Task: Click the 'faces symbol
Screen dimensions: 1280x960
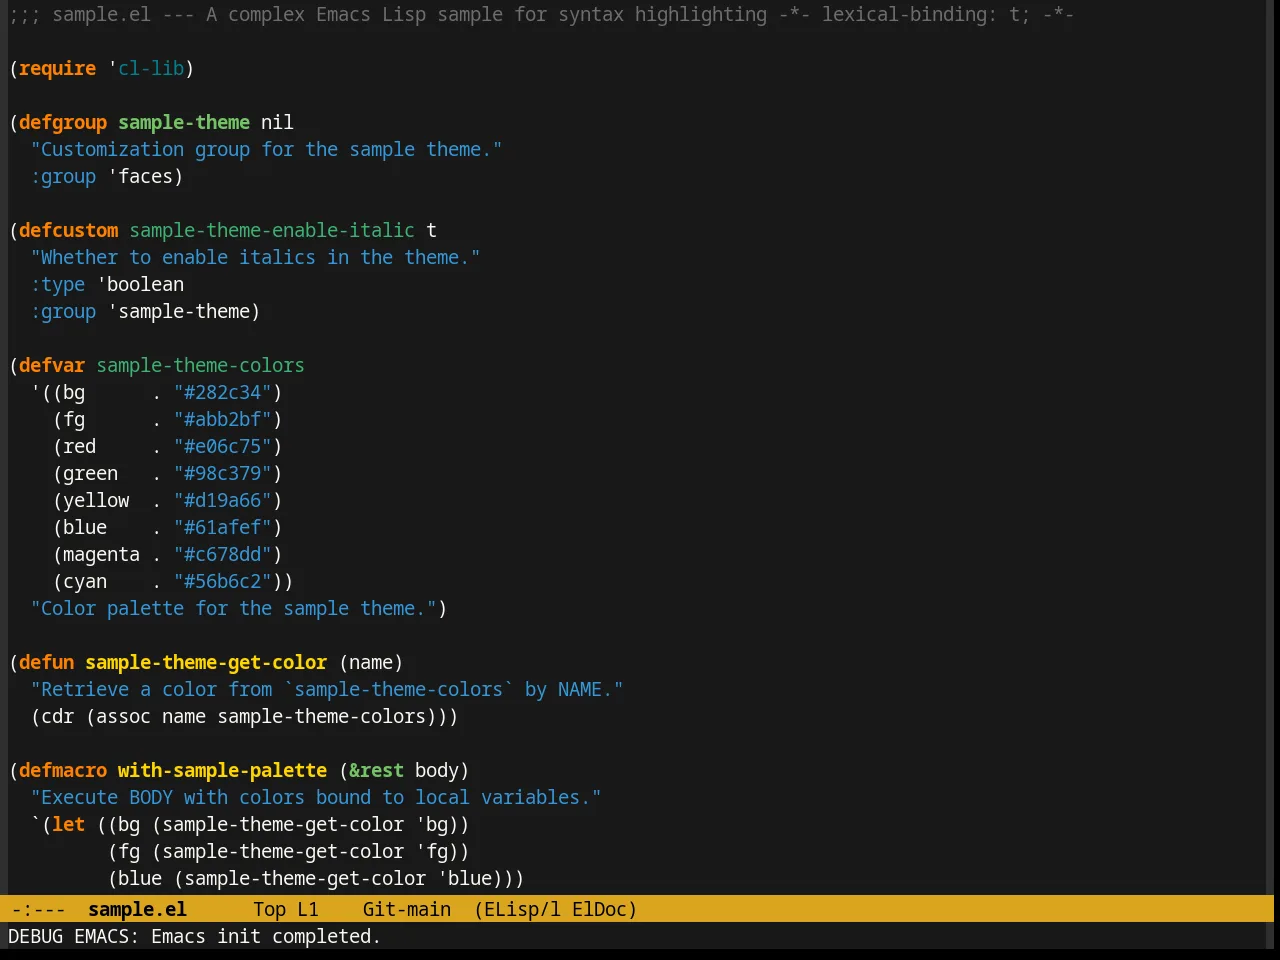Action: click(140, 176)
